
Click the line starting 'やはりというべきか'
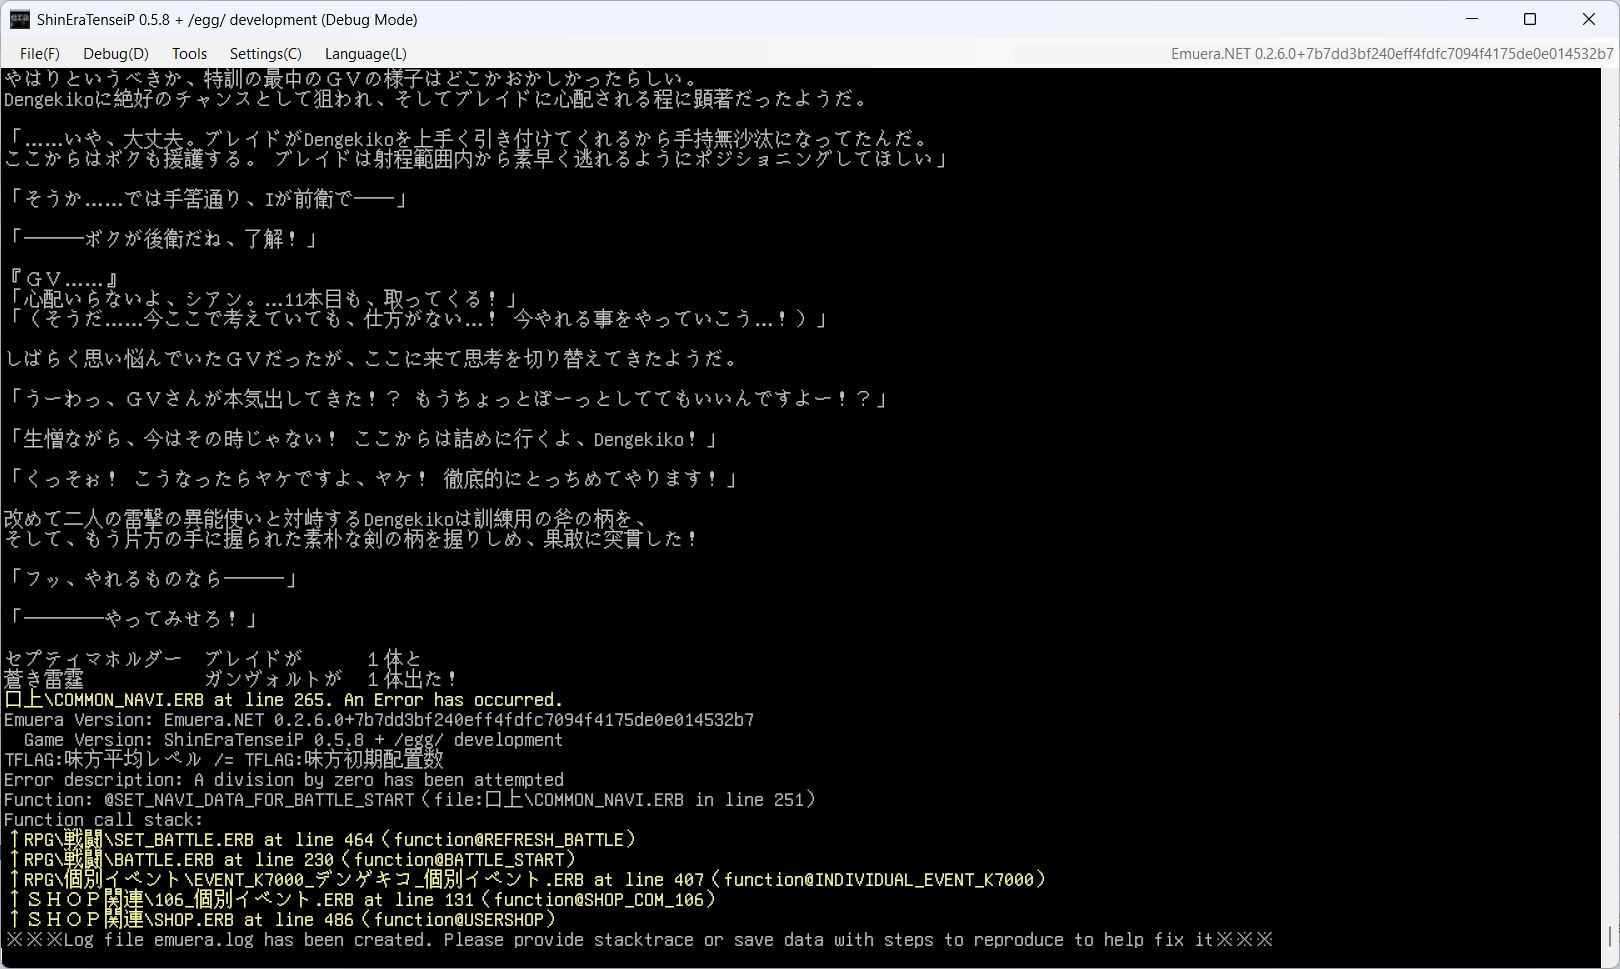(x=352, y=79)
